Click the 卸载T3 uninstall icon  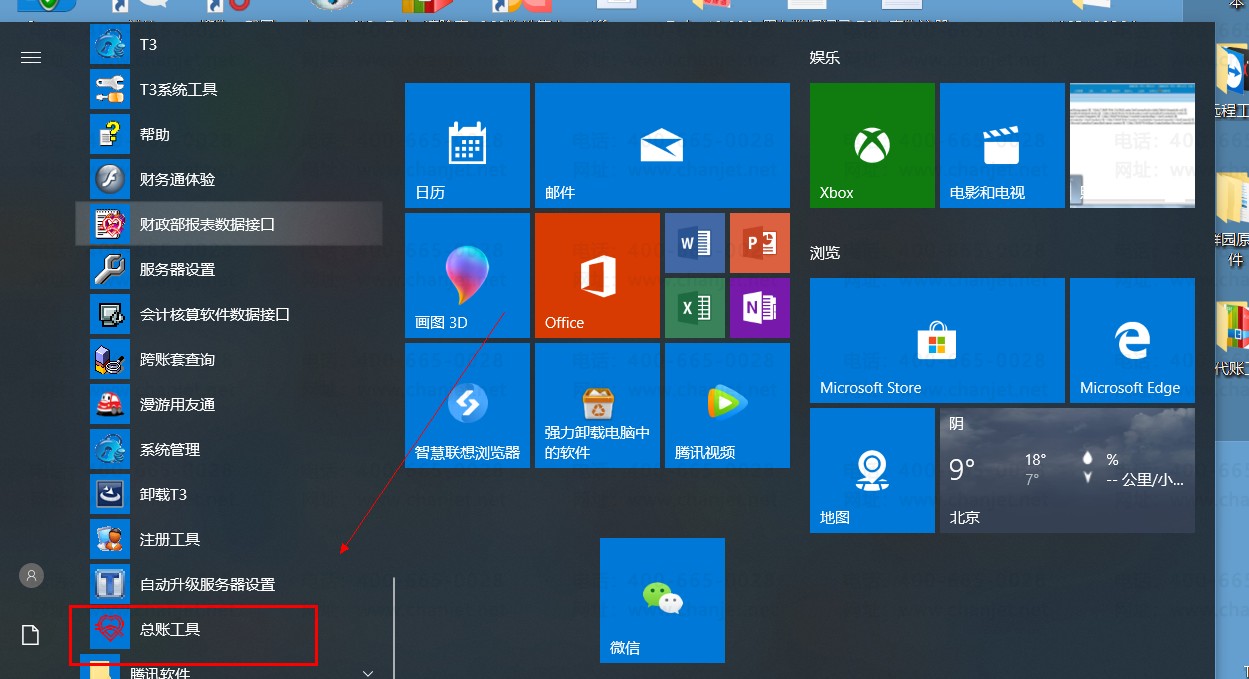(110, 494)
